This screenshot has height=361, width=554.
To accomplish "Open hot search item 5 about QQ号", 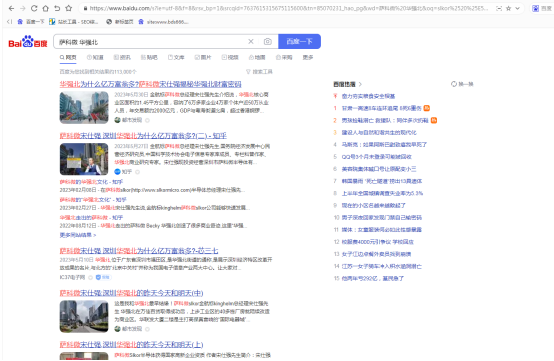I will pyautogui.click(x=377, y=156).
